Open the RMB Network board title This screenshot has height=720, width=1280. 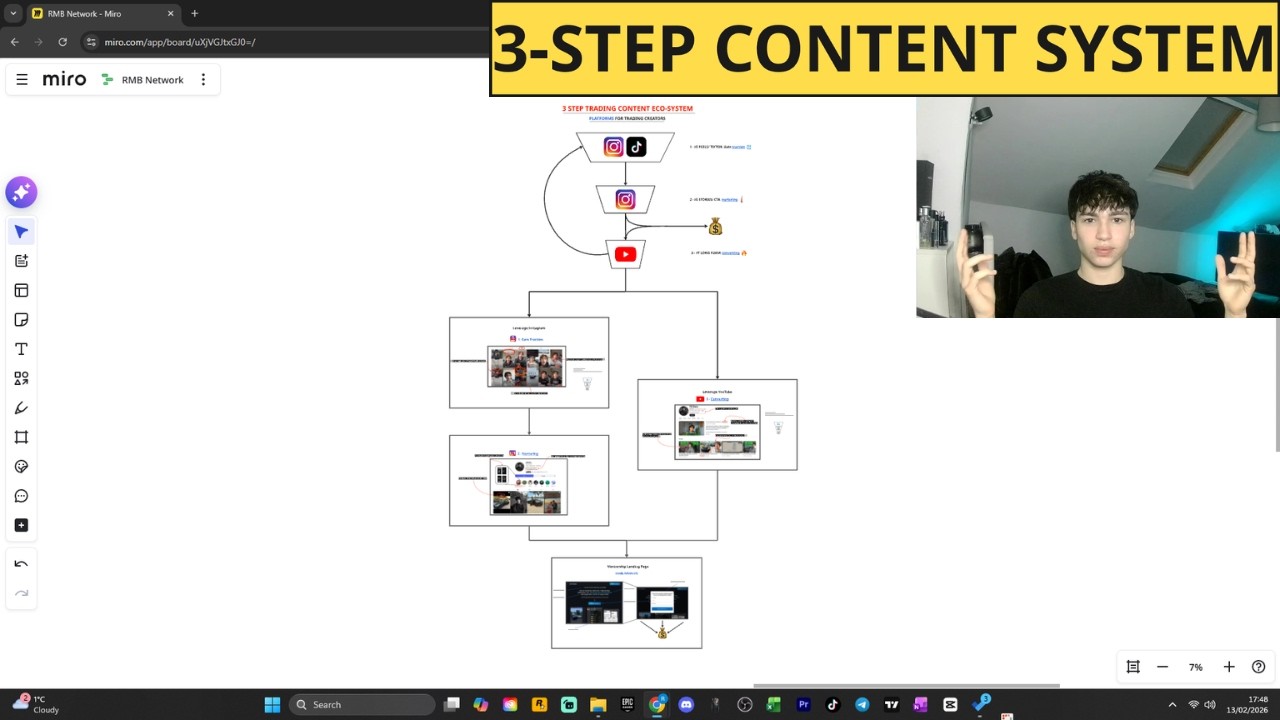[x=152, y=80]
